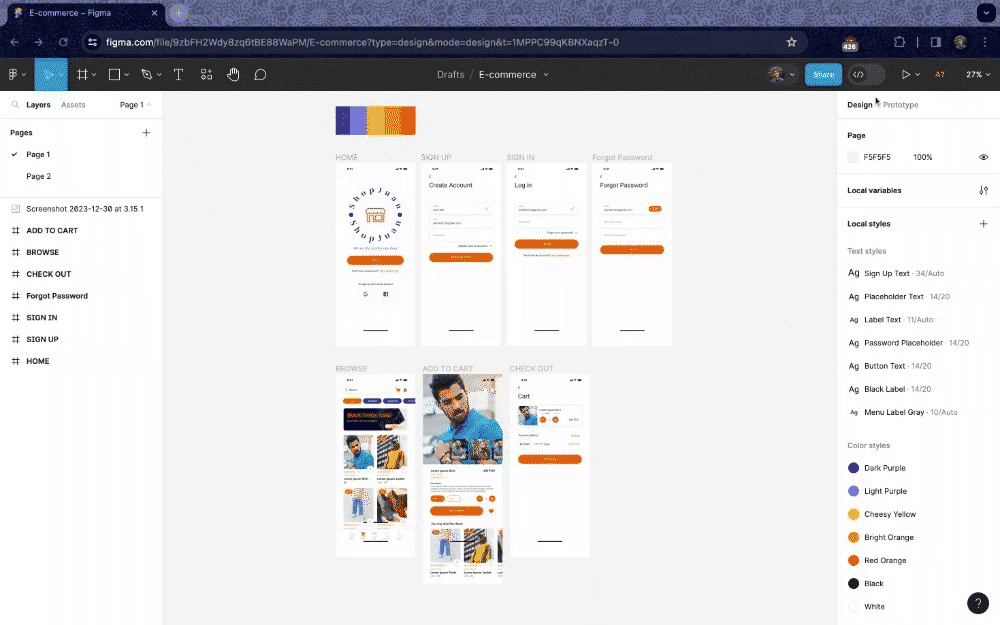Click the A? spell check icon
The width and height of the screenshot is (1000, 625).
939,75
